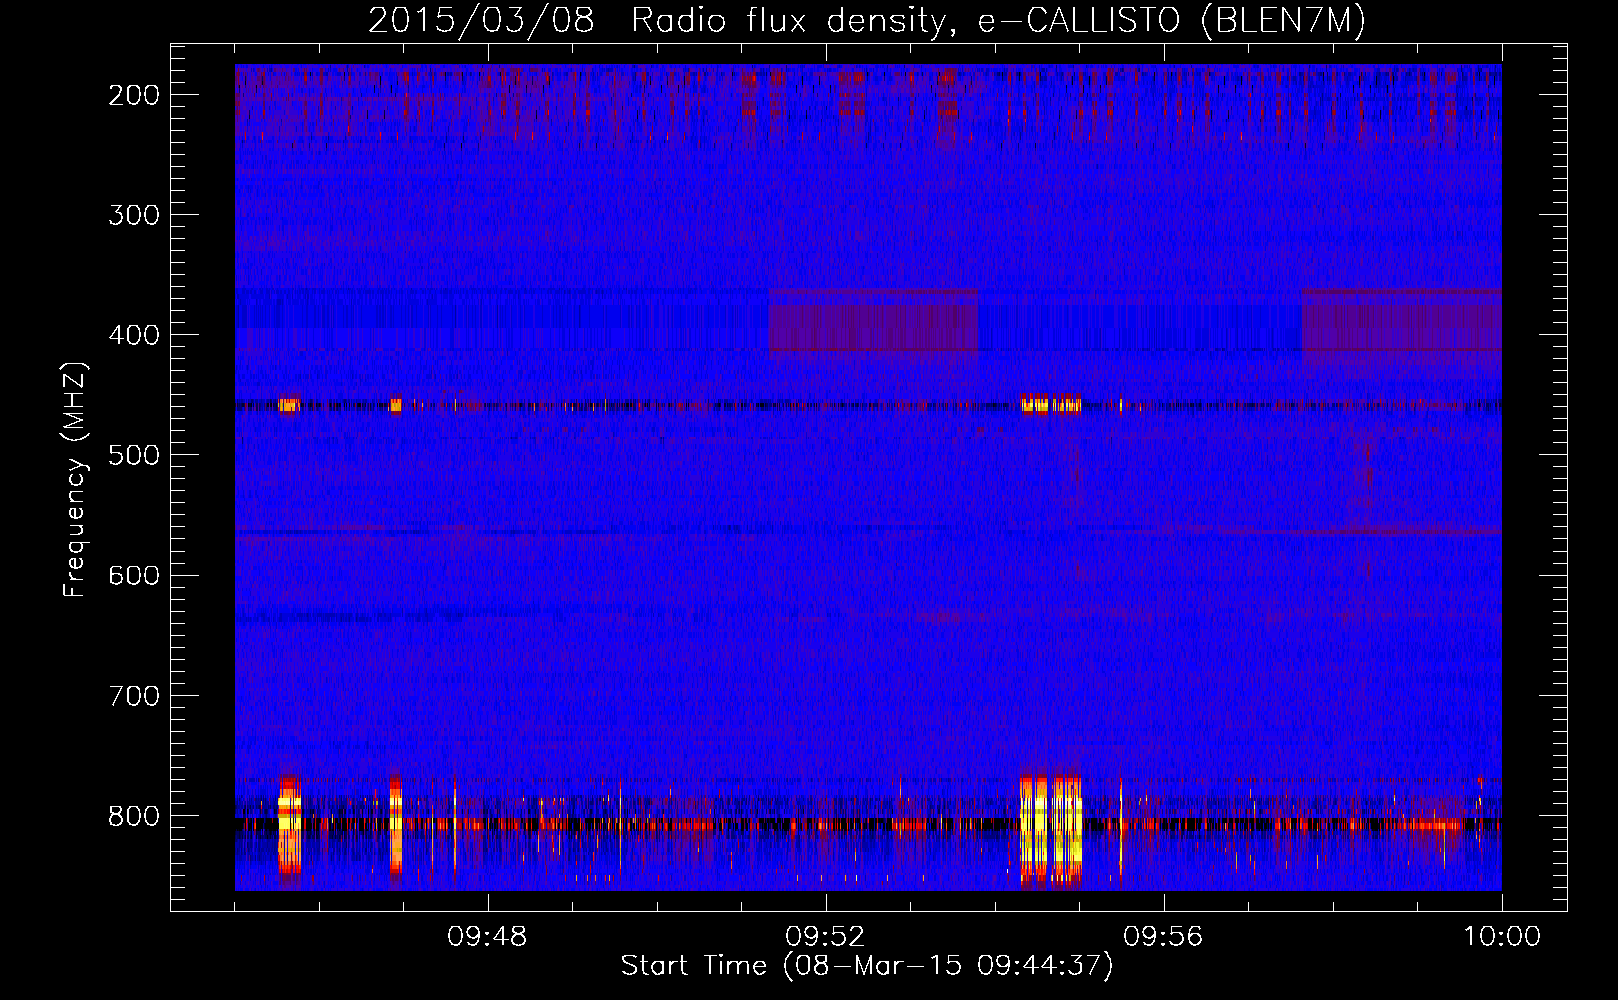
Task: Click the 300 frequency tick label
Action: (134, 215)
